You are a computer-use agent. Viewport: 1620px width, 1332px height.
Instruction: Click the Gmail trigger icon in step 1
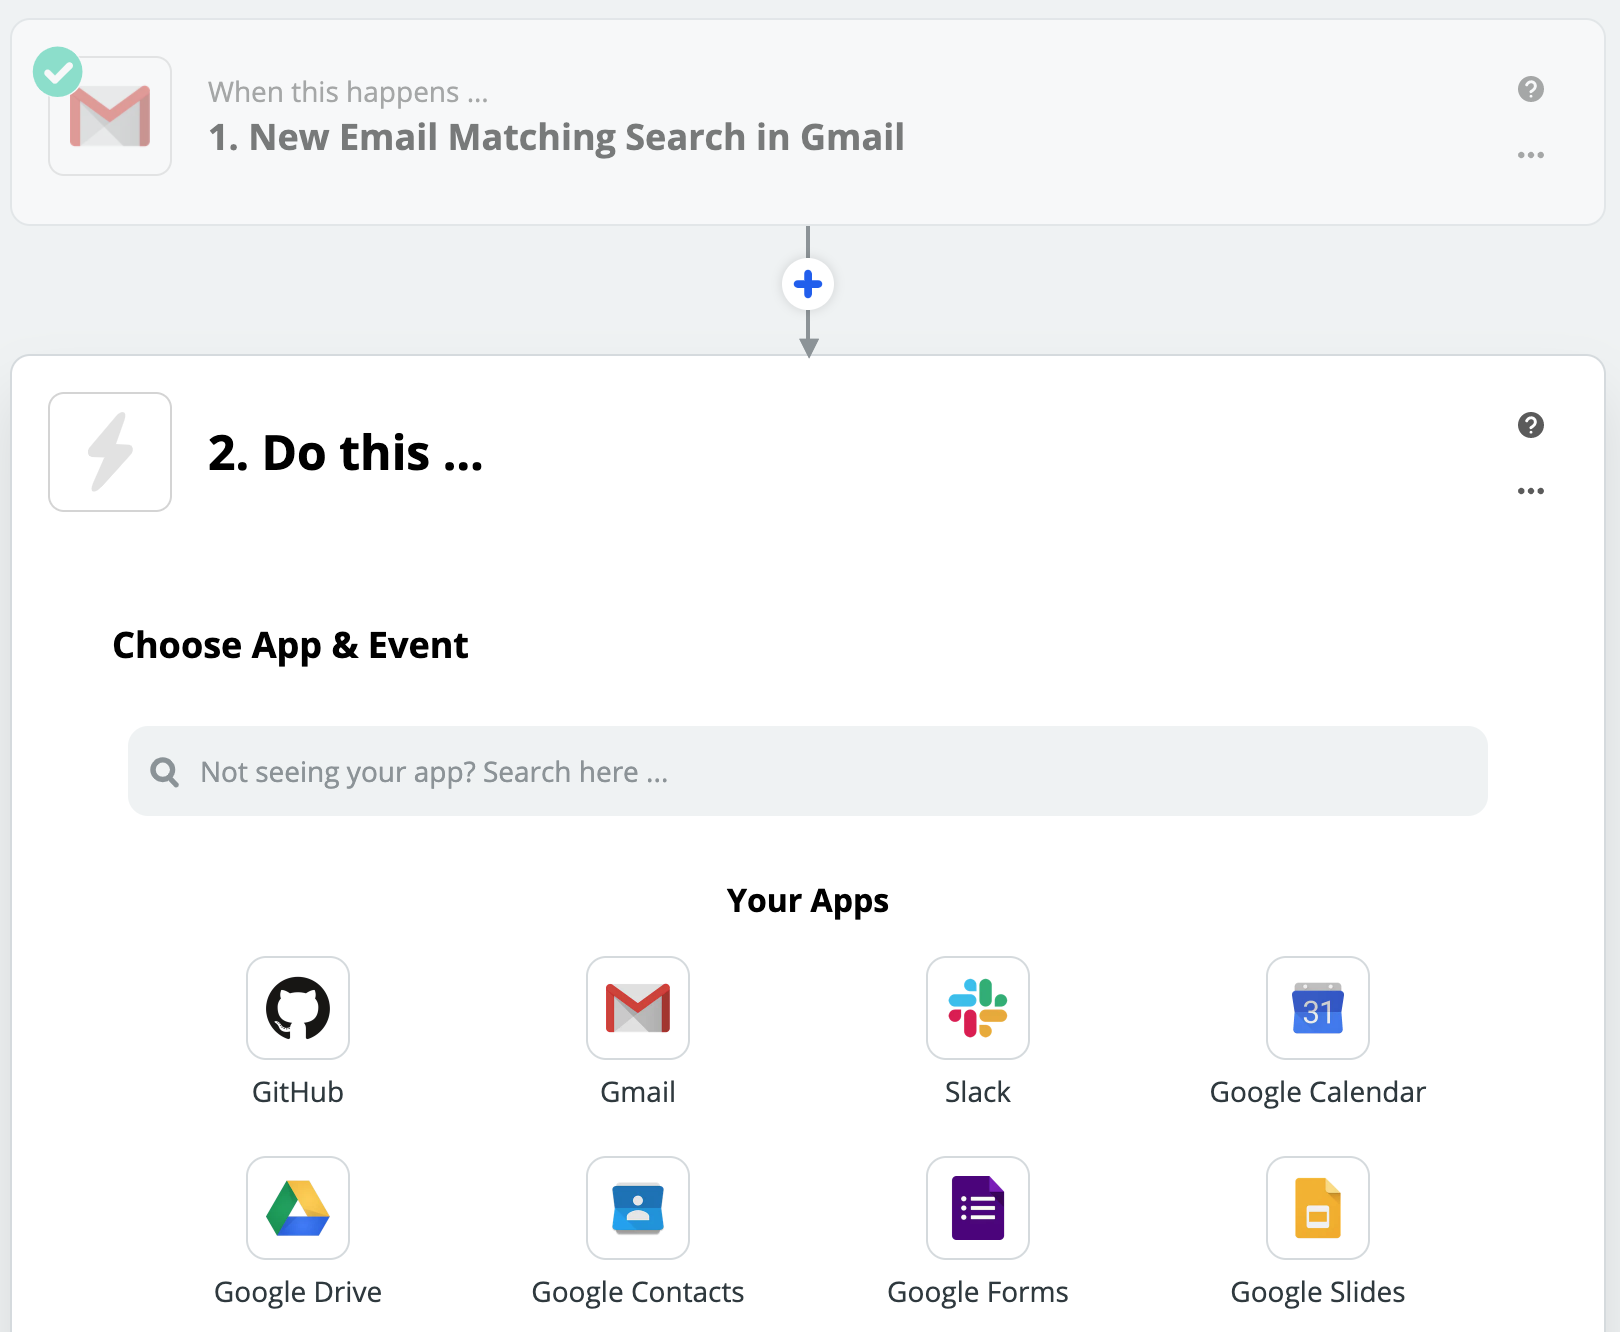pos(110,116)
